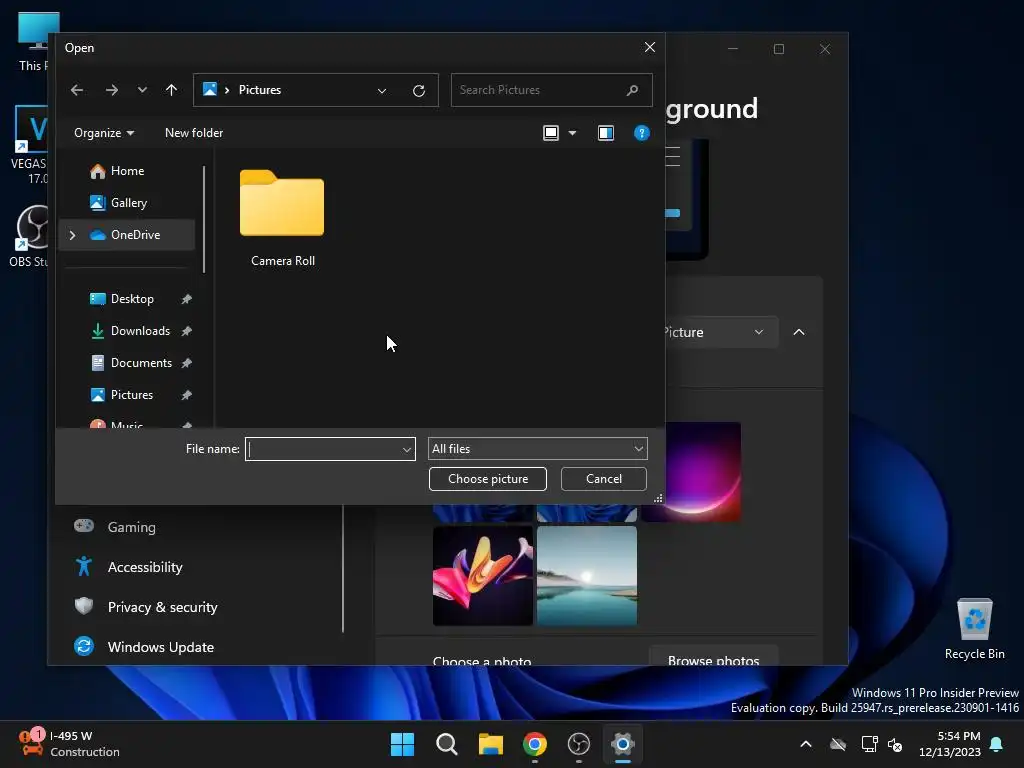Image resolution: width=1024 pixels, height=768 pixels.
Task: Collapse the background section chevron in Settings
Action: [799, 332]
